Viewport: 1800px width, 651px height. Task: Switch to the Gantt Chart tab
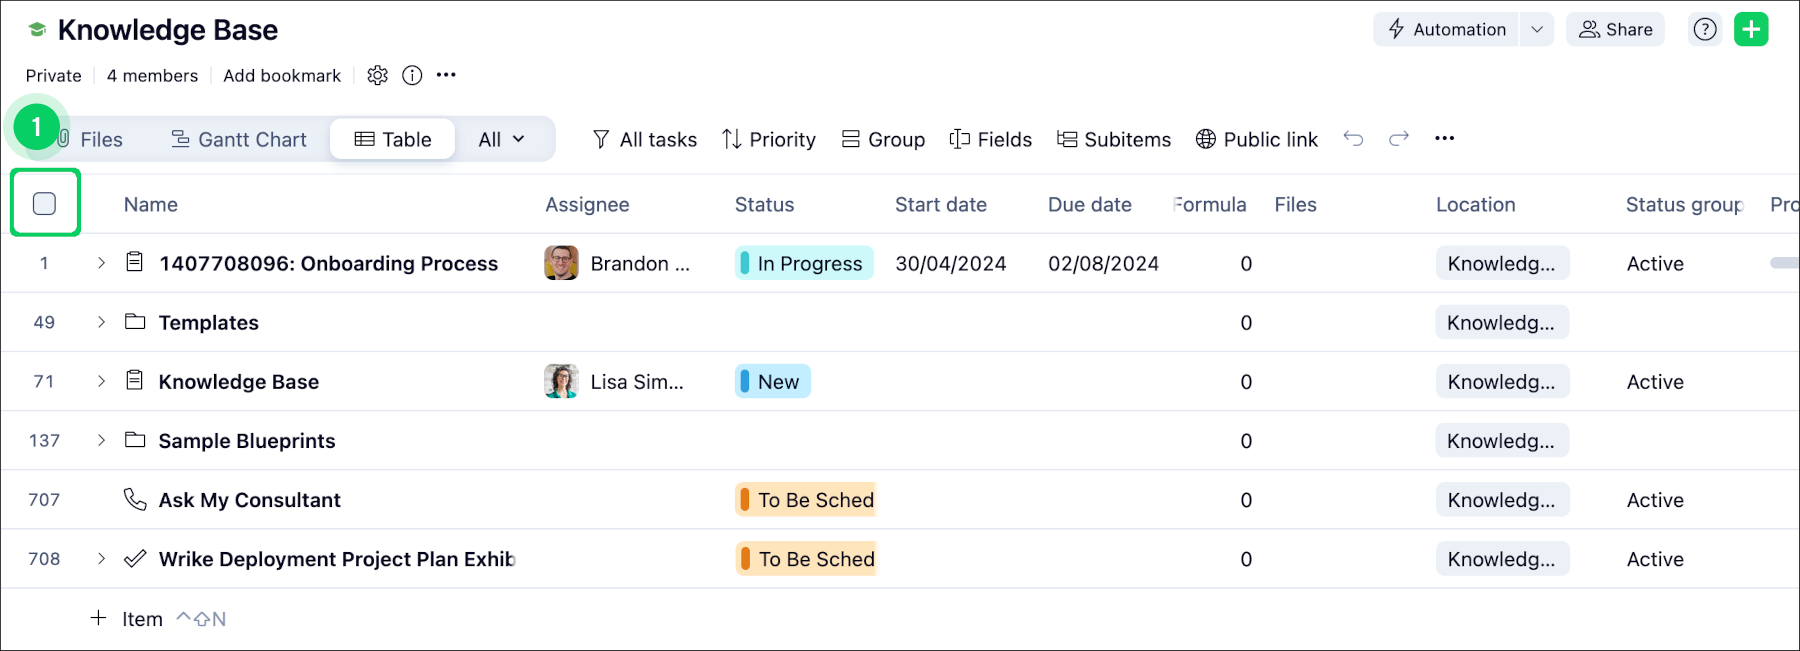click(239, 140)
